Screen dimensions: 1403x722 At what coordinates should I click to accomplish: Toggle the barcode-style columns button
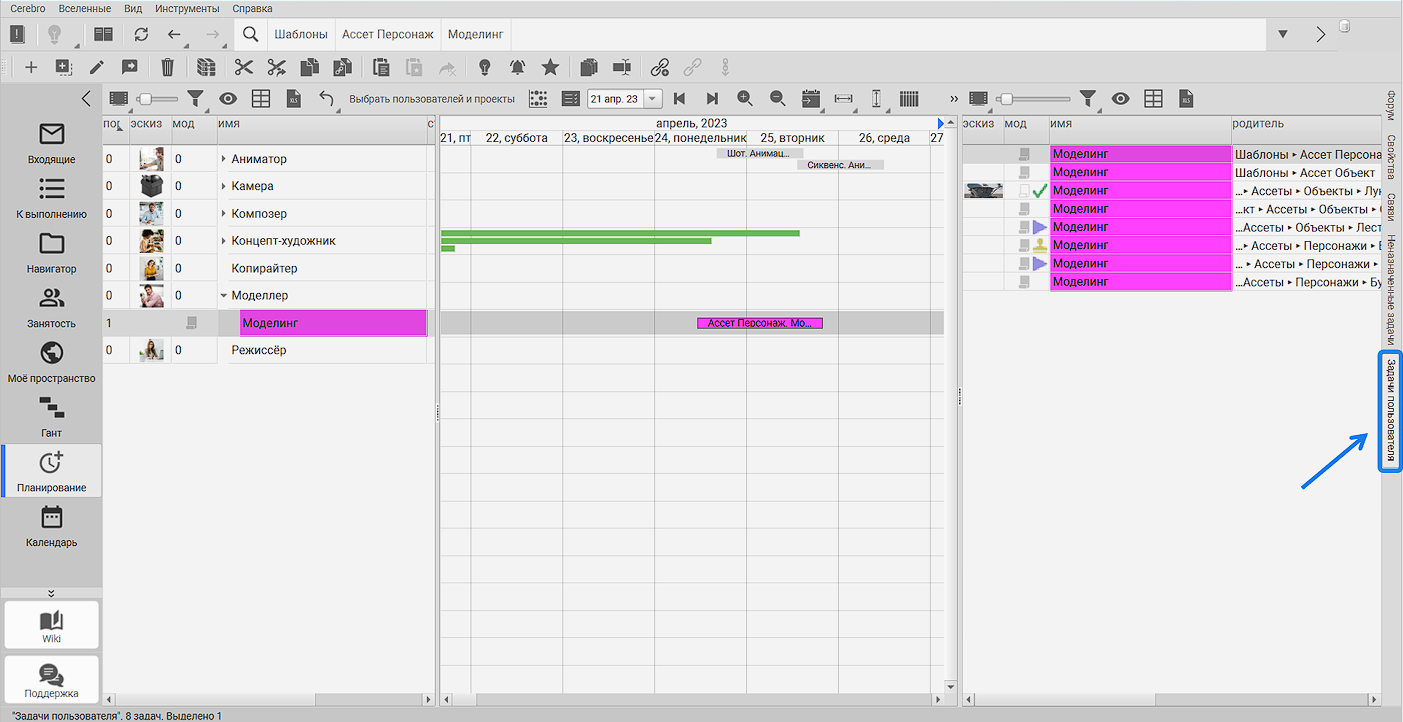909,99
